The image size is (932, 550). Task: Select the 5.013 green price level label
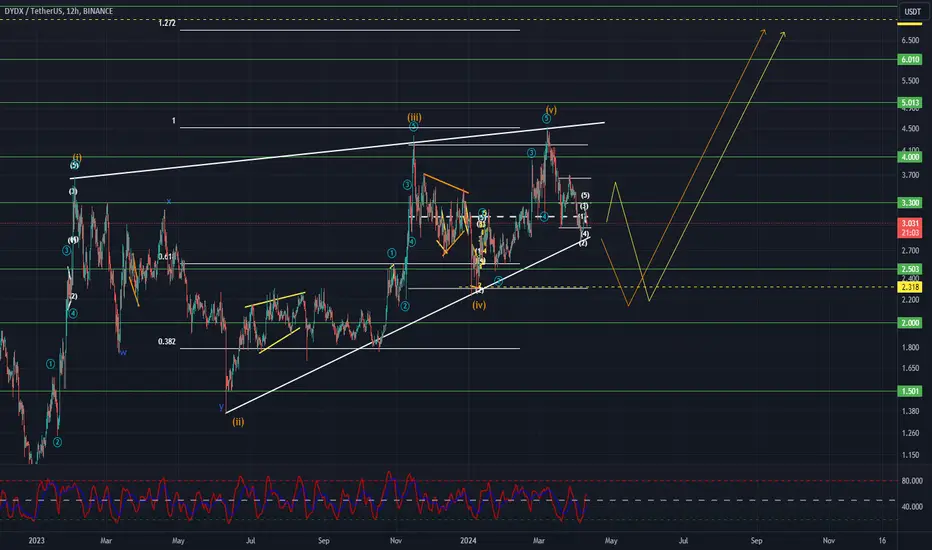(x=909, y=103)
